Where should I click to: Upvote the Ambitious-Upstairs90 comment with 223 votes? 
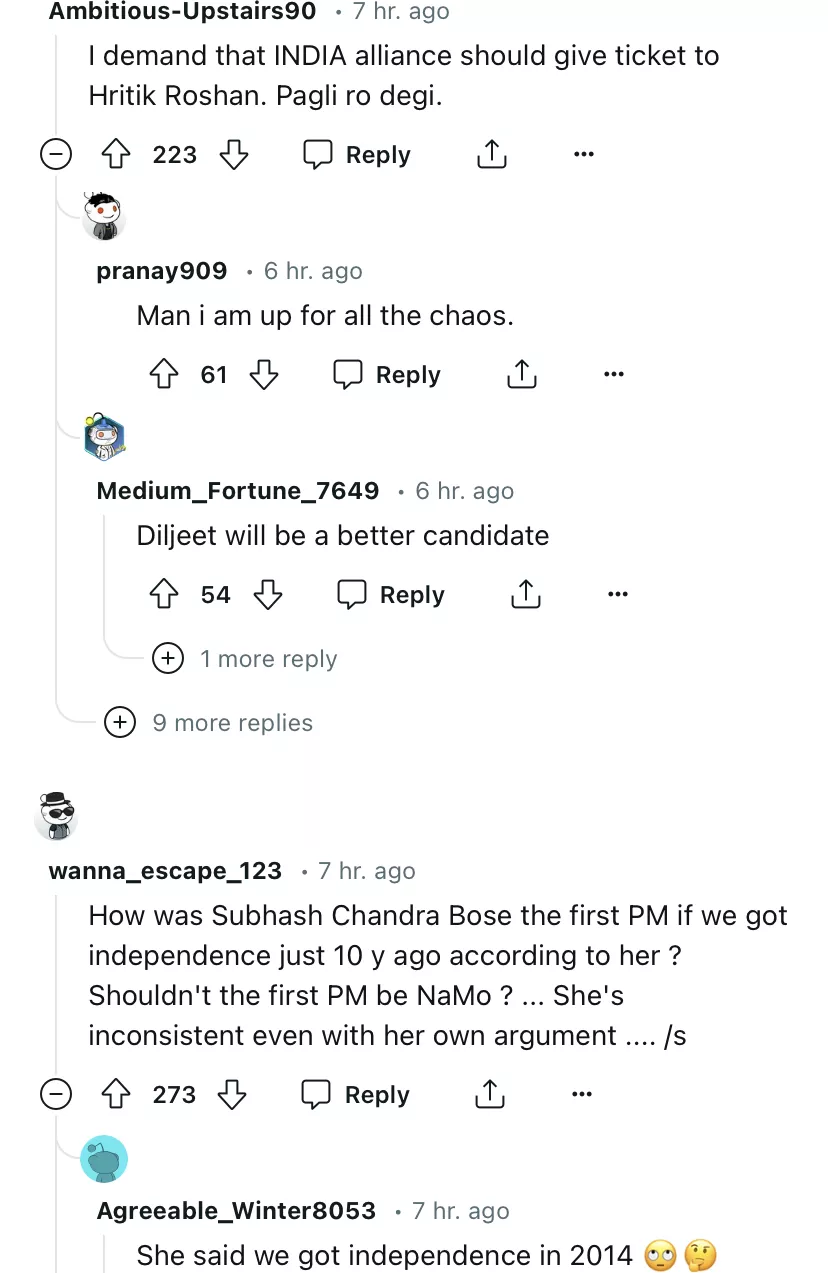[x=118, y=155]
